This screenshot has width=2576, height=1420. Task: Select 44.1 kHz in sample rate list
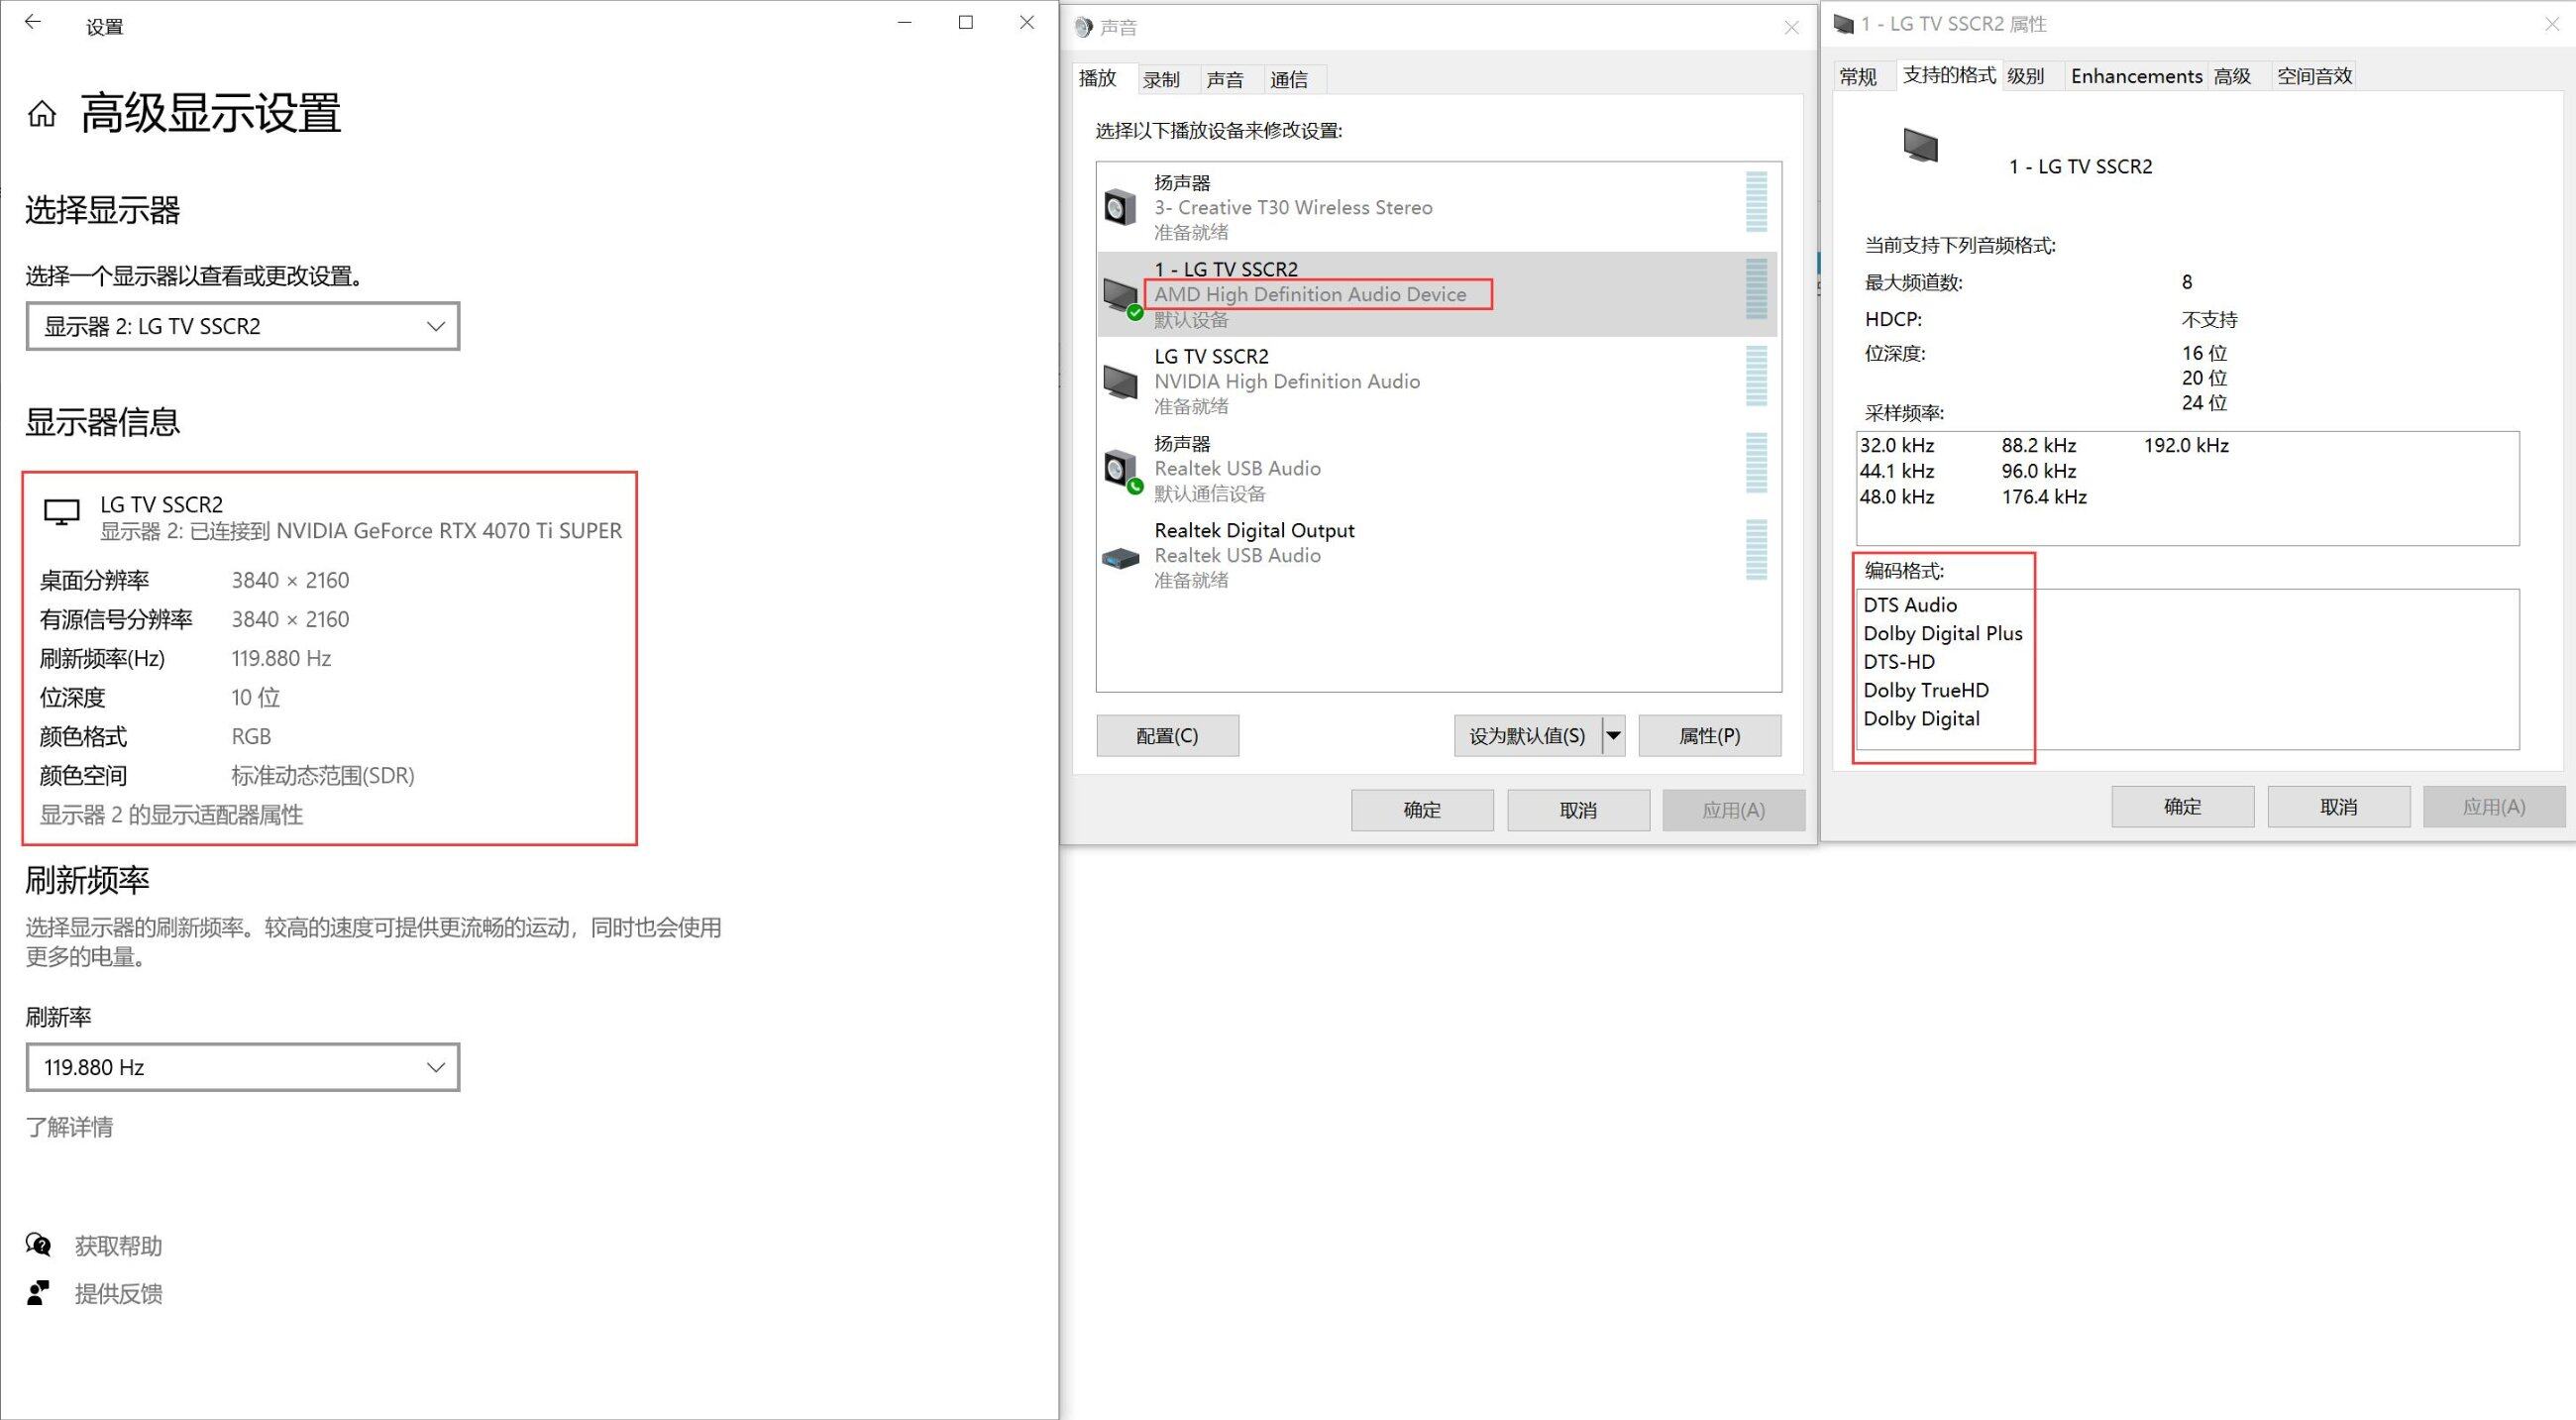point(1897,471)
